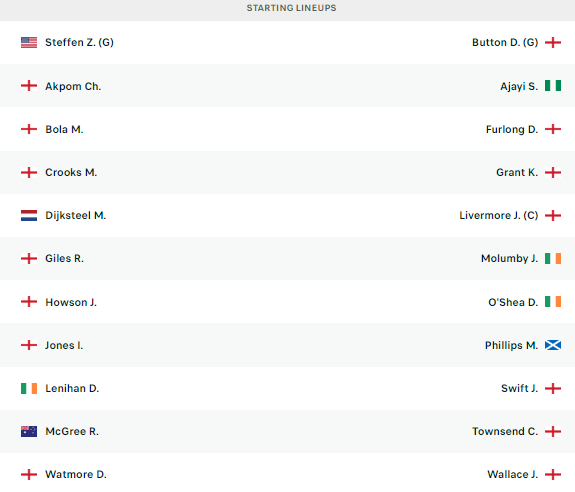Open goalkeeper Steffen Z. player profile

[79, 43]
